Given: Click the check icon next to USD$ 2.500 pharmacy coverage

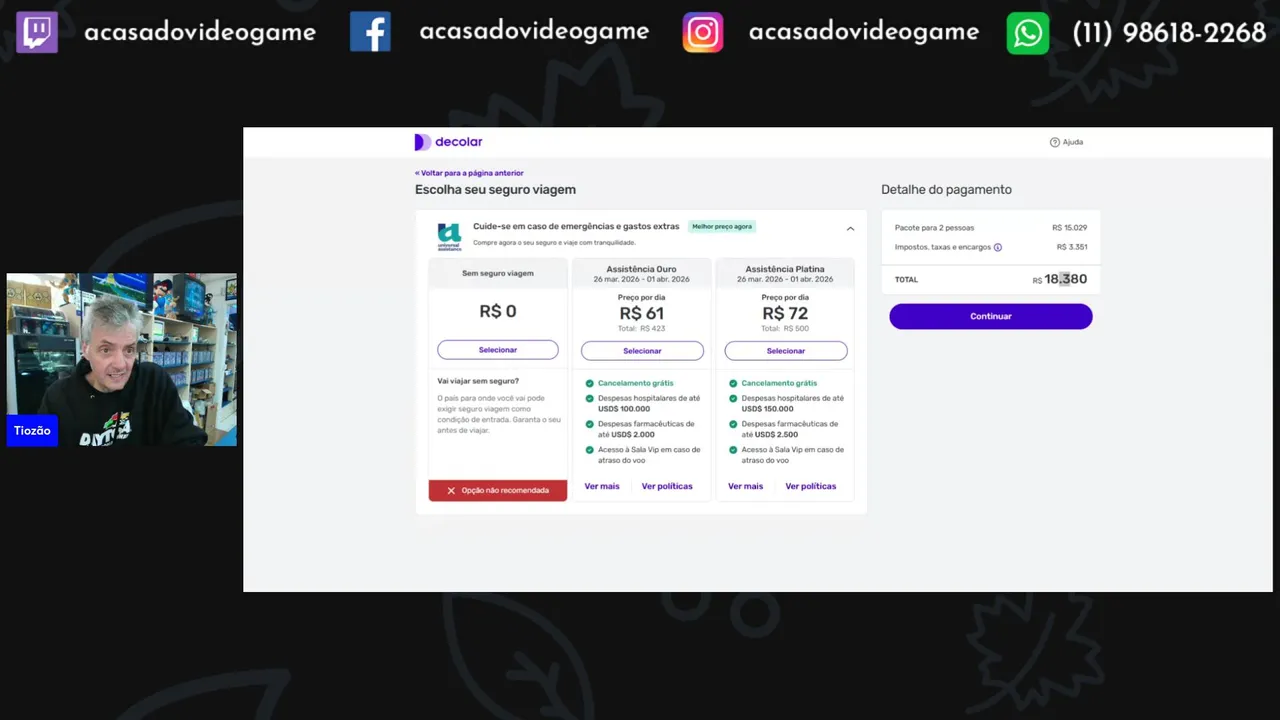Looking at the screenshot, I should [x=733, y=424].
